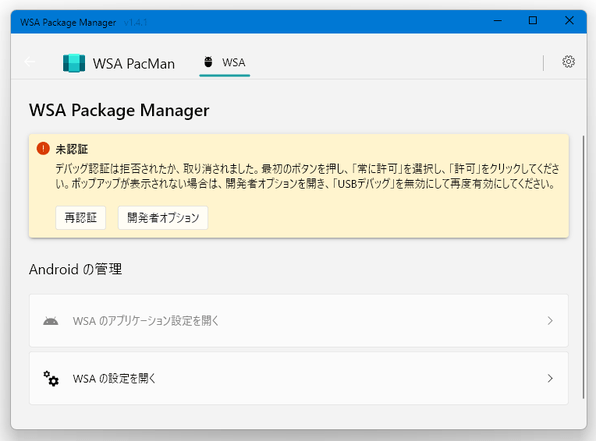The width and height of the screenshot is (596, 441).
Task: Select the WSA PacMan tab label
Action: [x=134, y=63]
